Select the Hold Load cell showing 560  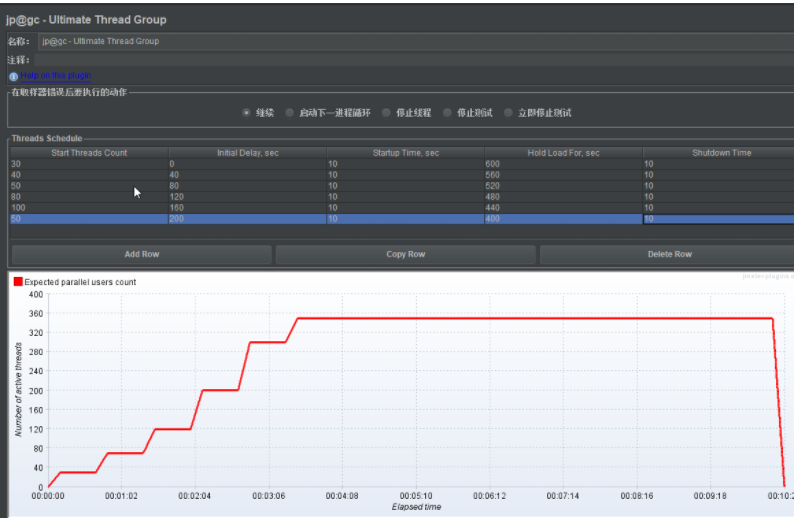pyautogui.click(x=563, y=175)
